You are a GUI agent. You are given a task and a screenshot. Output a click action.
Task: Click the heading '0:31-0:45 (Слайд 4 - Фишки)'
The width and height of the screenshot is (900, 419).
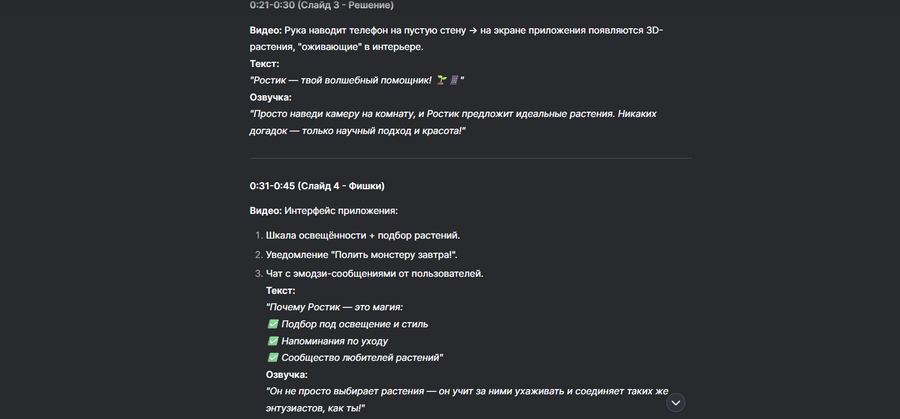coord(317,186)
